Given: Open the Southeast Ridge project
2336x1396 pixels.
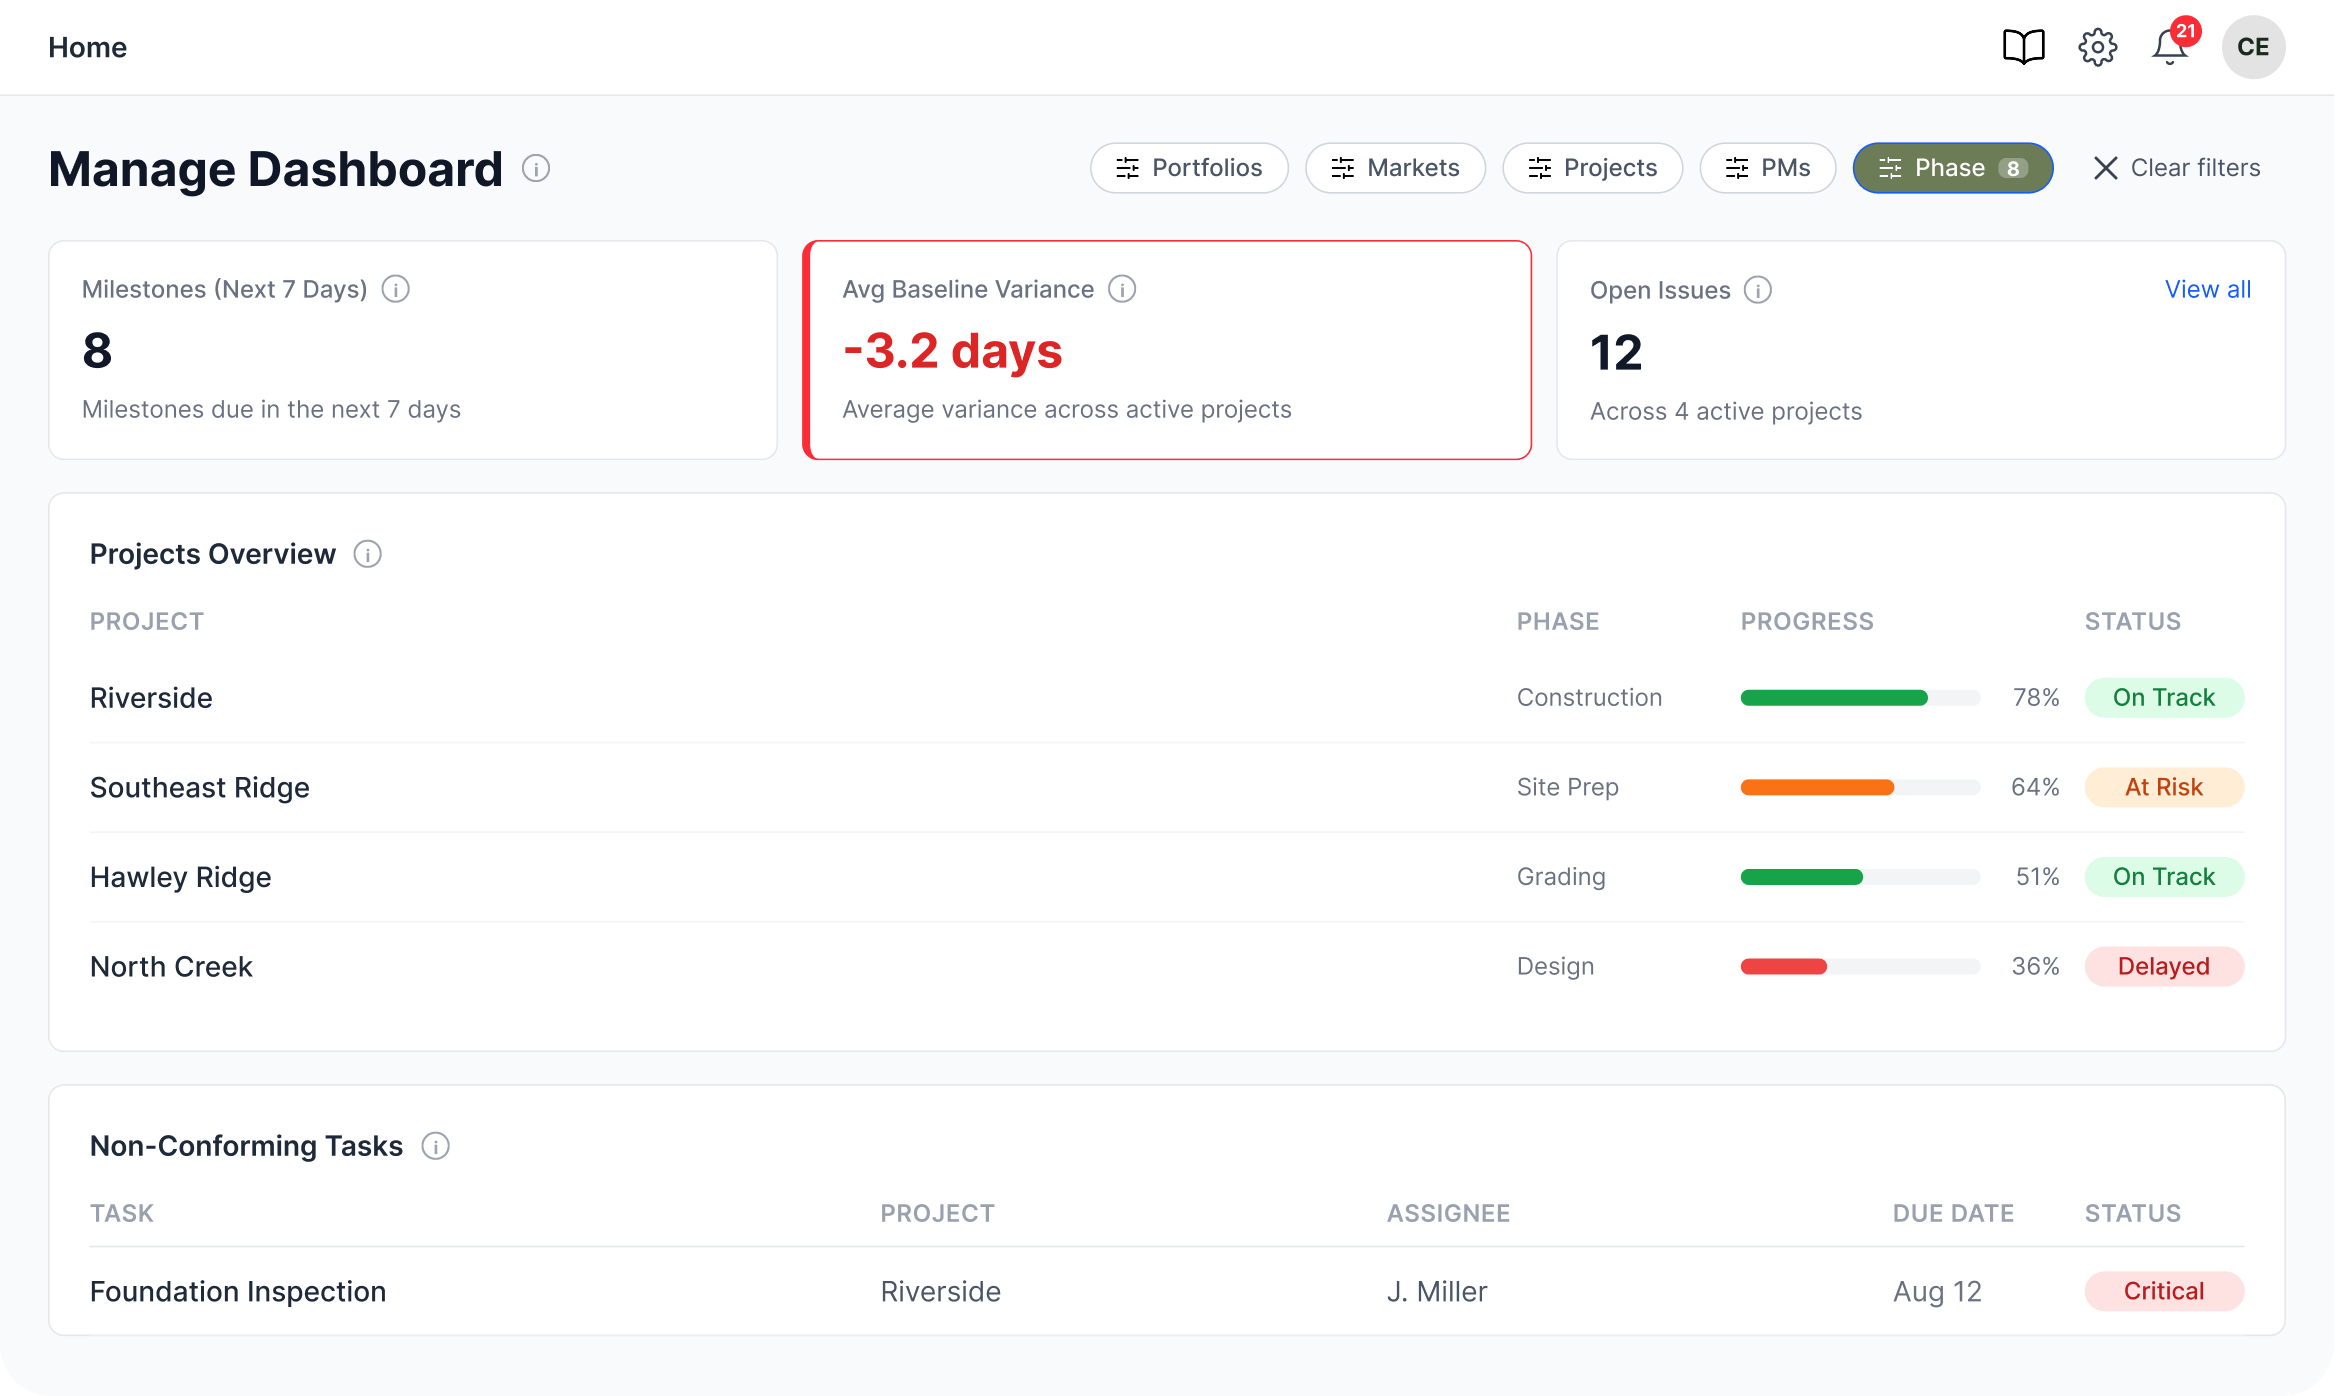Looking at the screenshot, I should [200, 788].
